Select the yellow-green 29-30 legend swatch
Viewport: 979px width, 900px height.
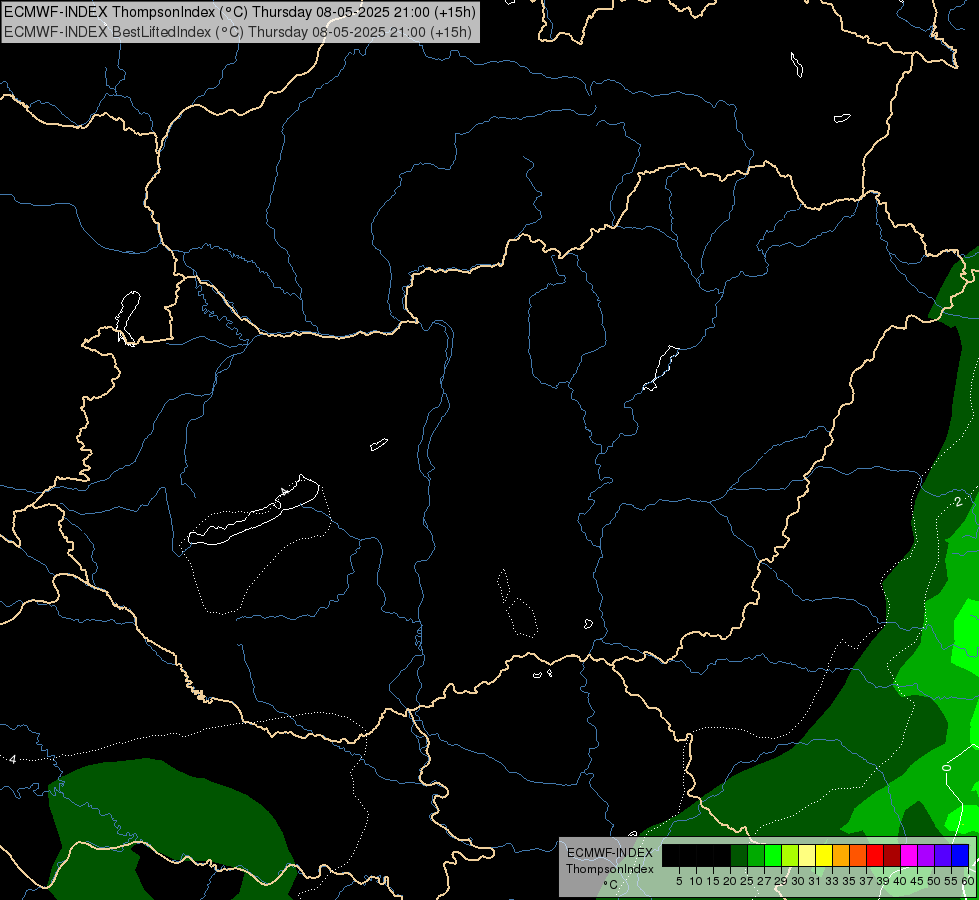point(790,855)
